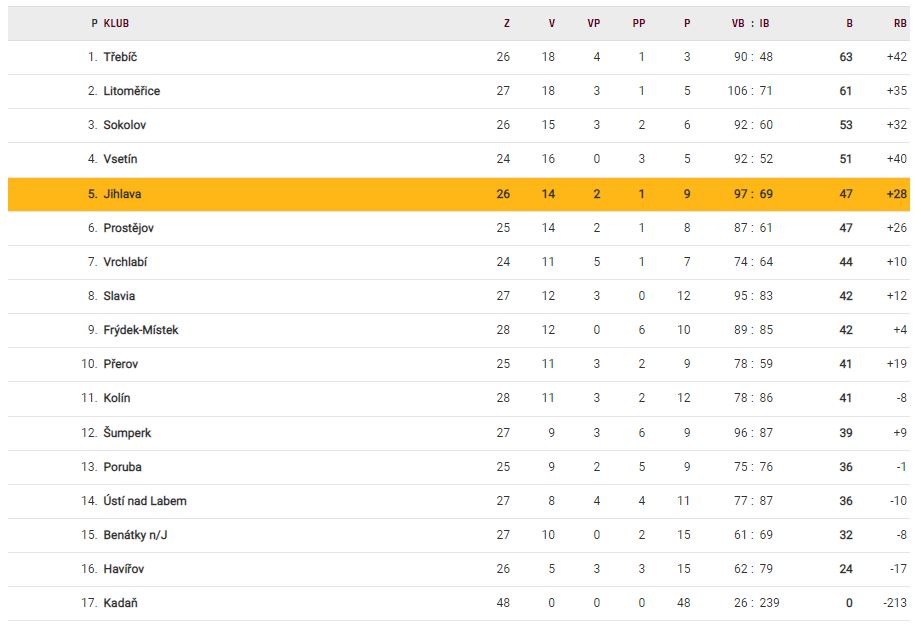Viewport: 921px width, 631px height.
Task: Open the Vsetín club page
Action: tap(120, 159)
